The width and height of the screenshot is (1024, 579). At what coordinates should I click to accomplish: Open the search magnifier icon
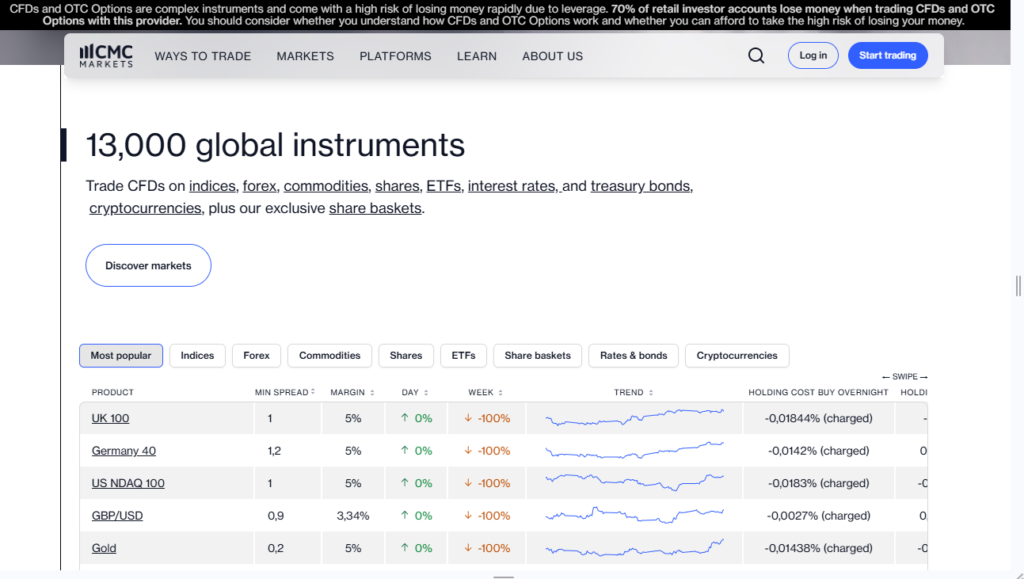(756, 55)
